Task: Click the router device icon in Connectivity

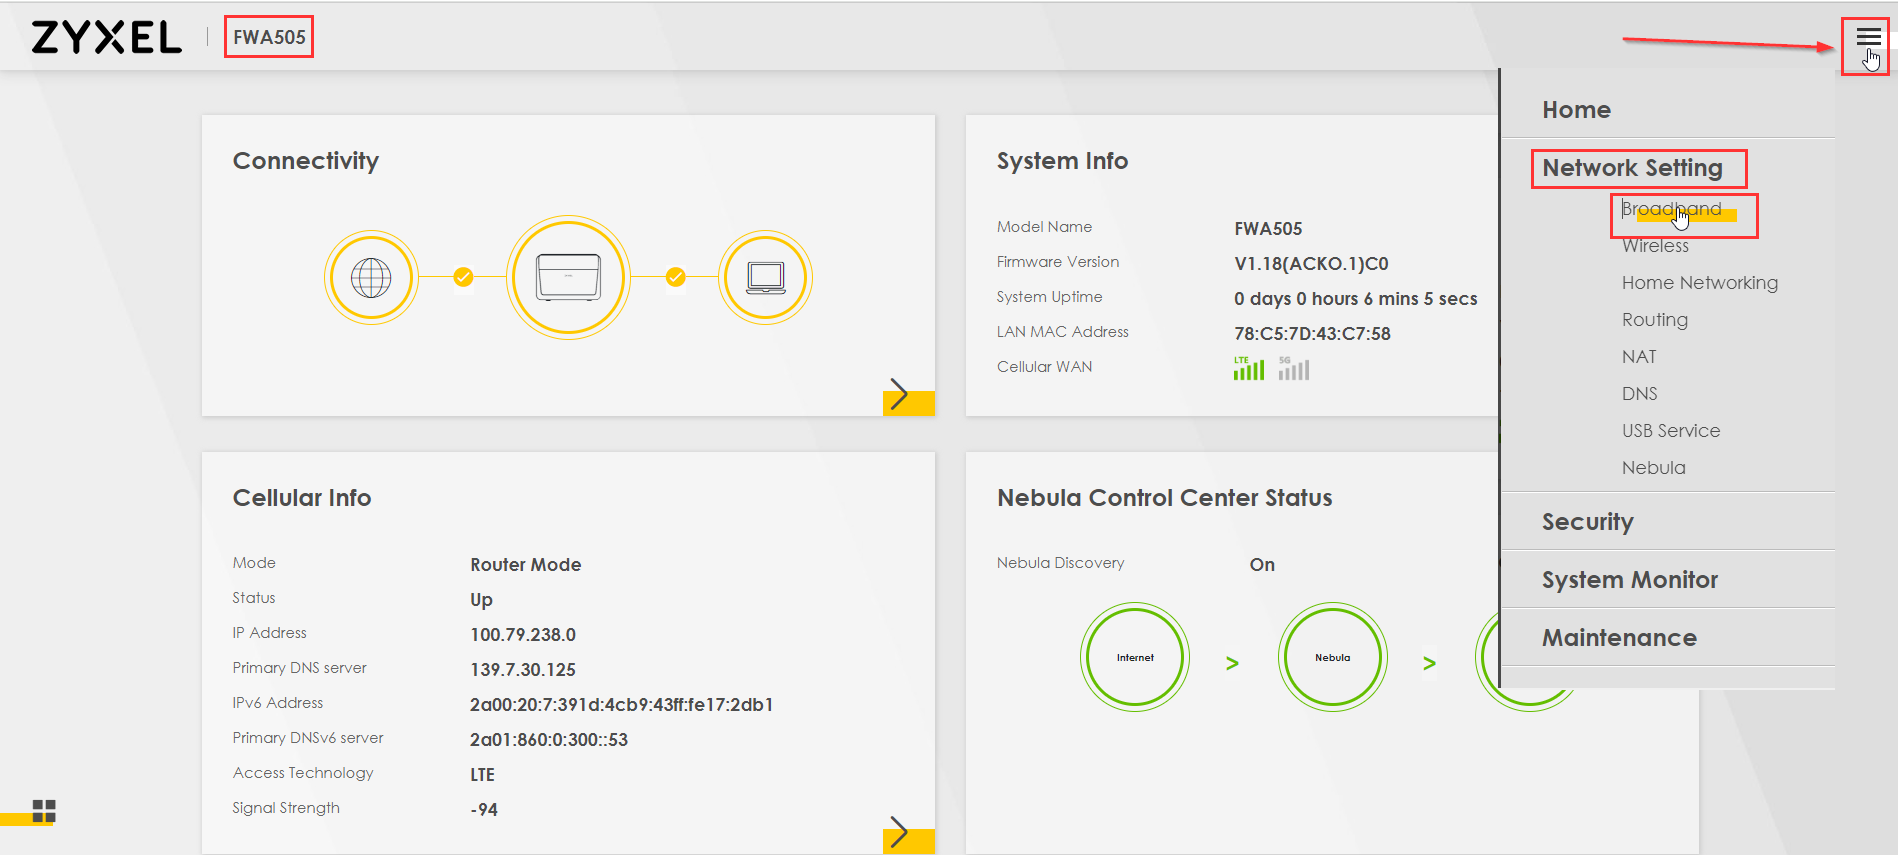Action: tap(568, 277)
